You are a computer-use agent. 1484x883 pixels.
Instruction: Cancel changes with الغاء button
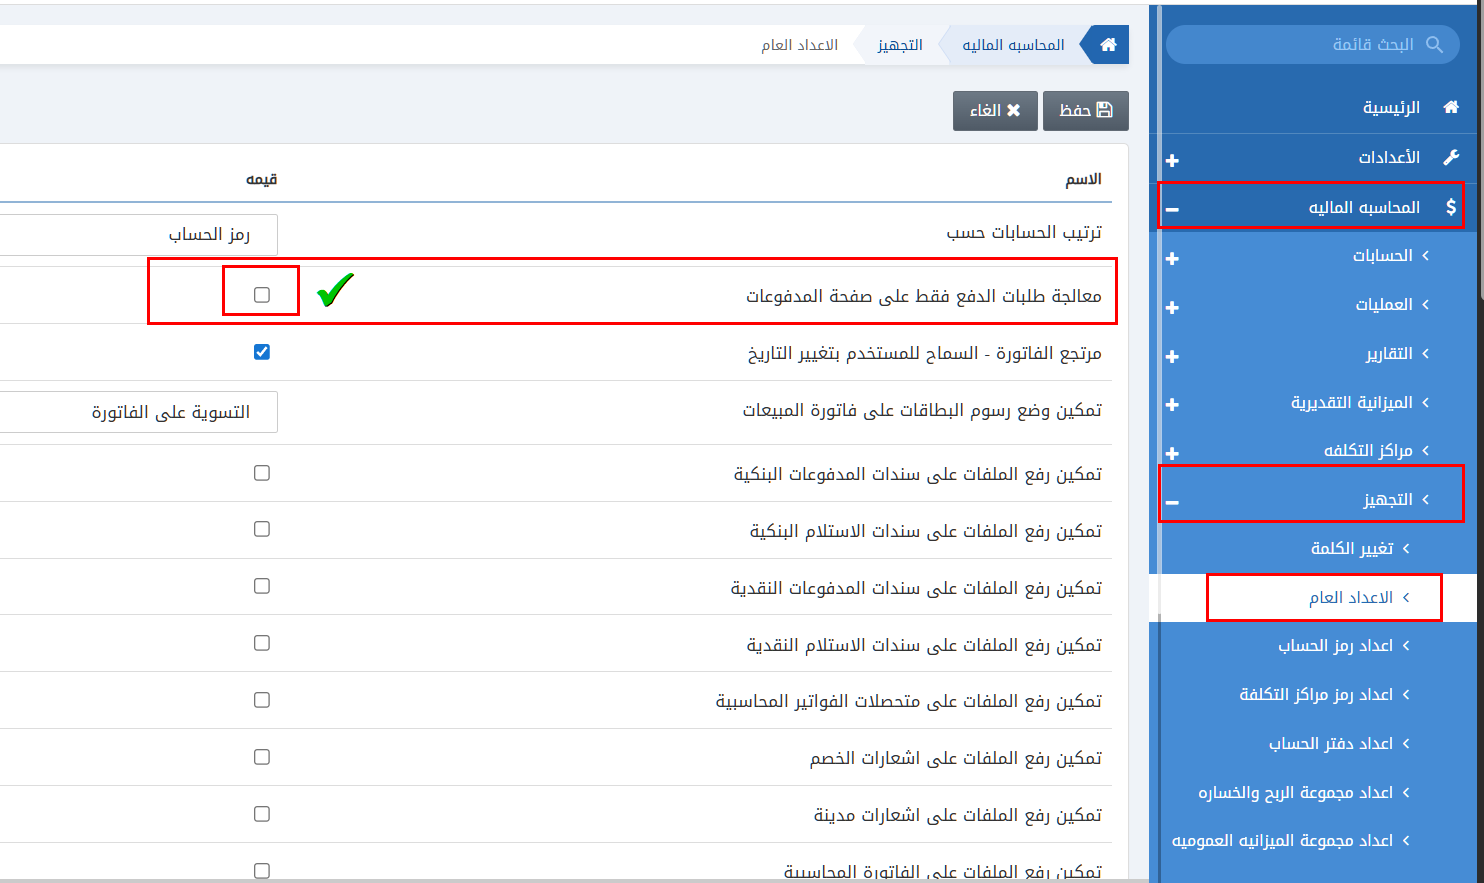pyautogui.click(x=995, y=110)
